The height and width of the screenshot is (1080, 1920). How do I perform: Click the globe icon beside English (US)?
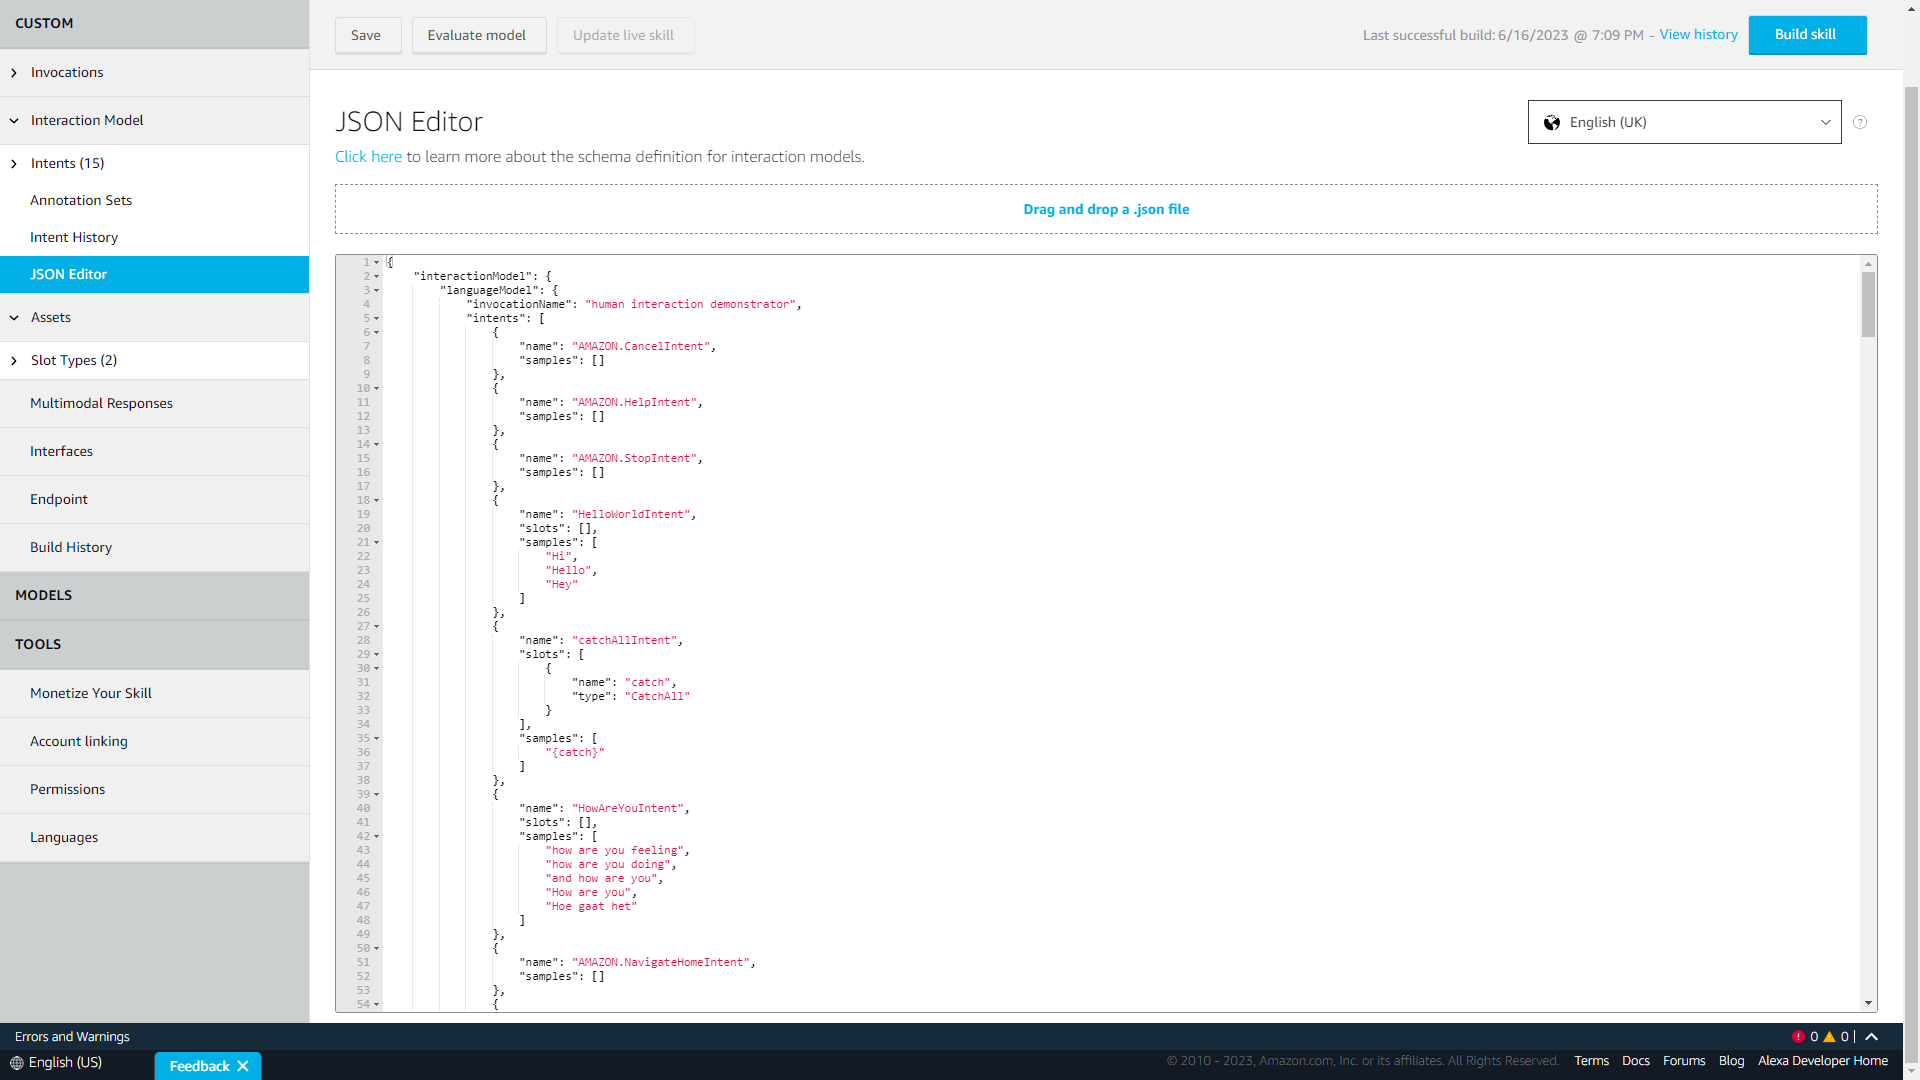[x=17, y=1063]
